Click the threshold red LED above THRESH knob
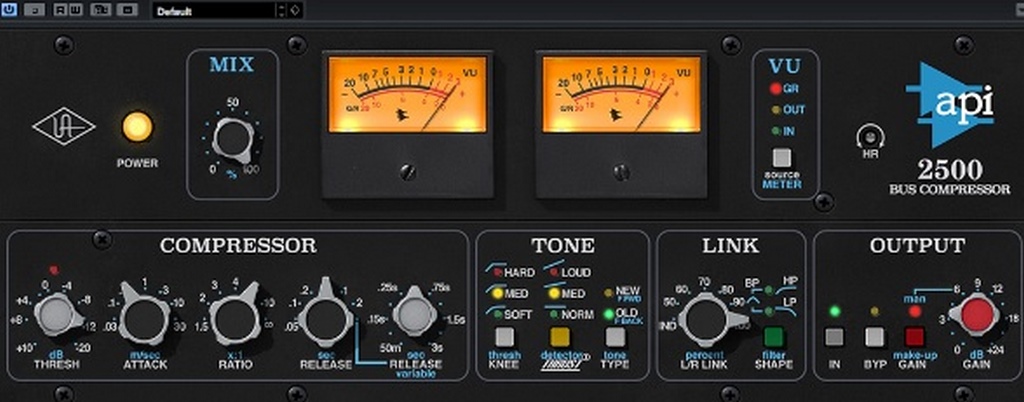Screen dimensions: 1024x402 click(x=54, y=268)
